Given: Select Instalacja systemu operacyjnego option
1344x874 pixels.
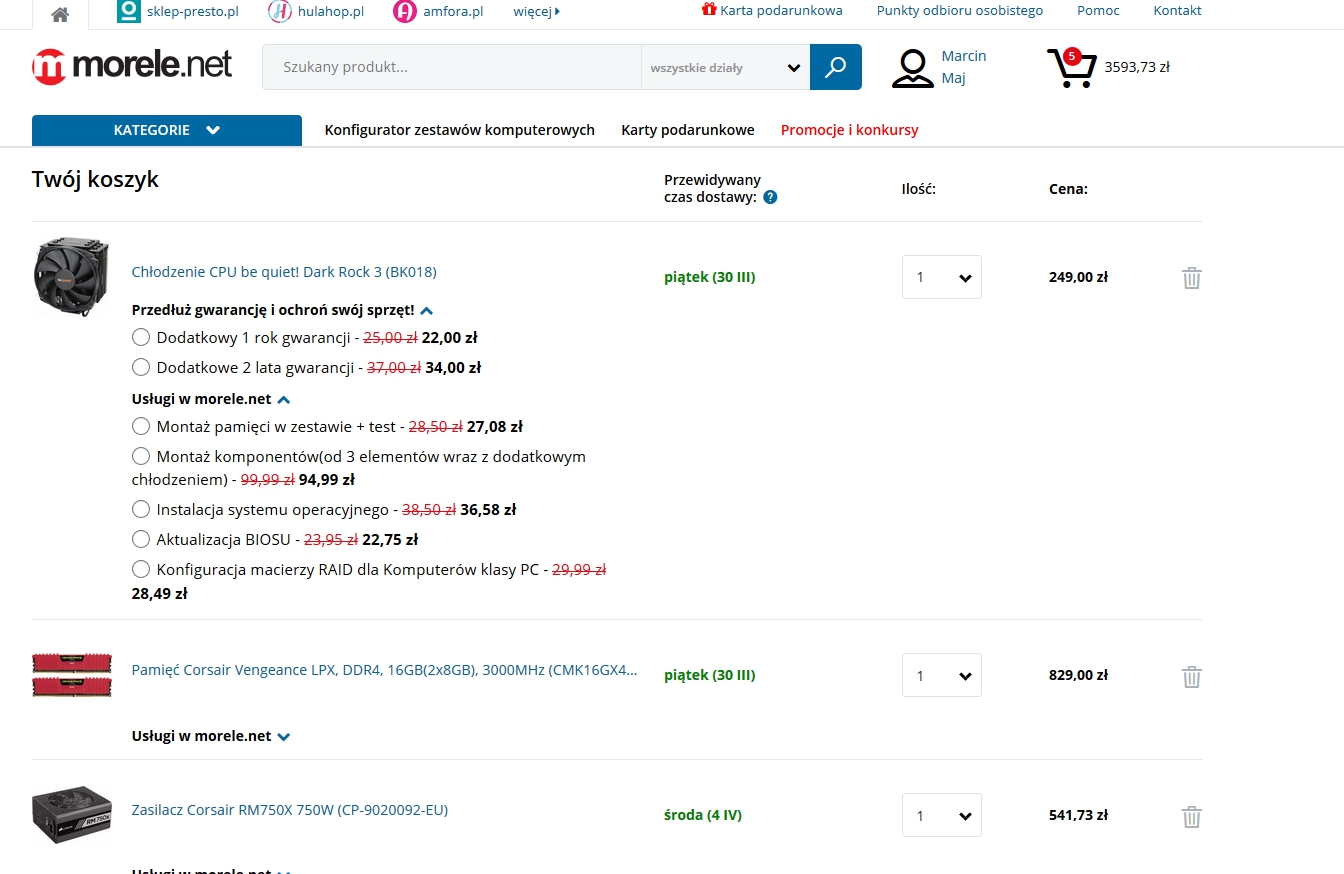Looking at the screenshot, I should (141, 509).
